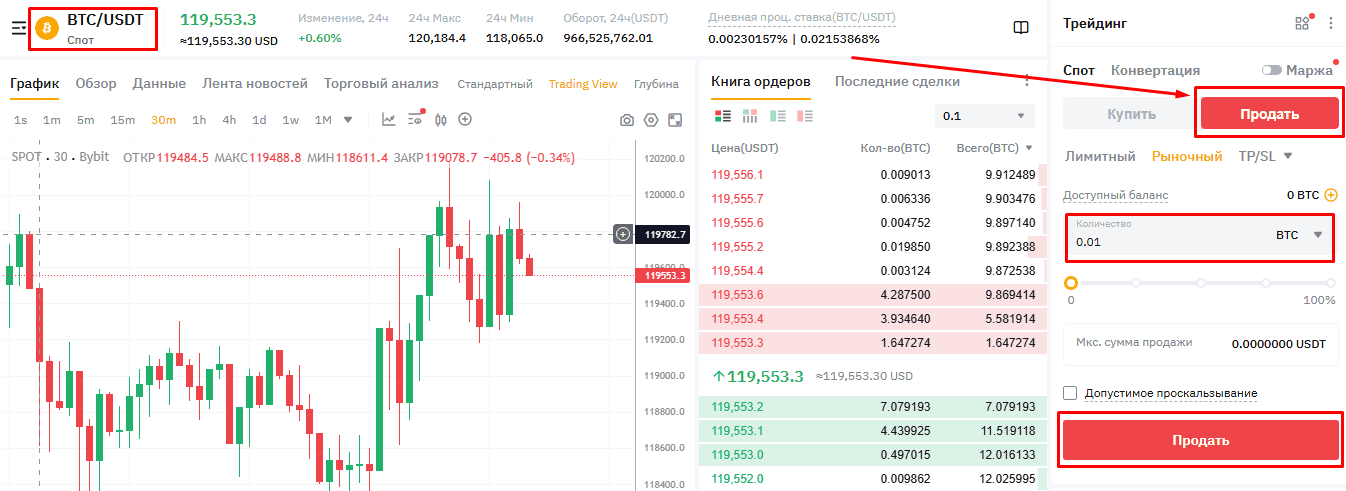Image resolution: width=1346 pixels, height=491 pixels.
Task: Open the Всего(BTC) column dropdown arrow
Action: [1027, 148]
